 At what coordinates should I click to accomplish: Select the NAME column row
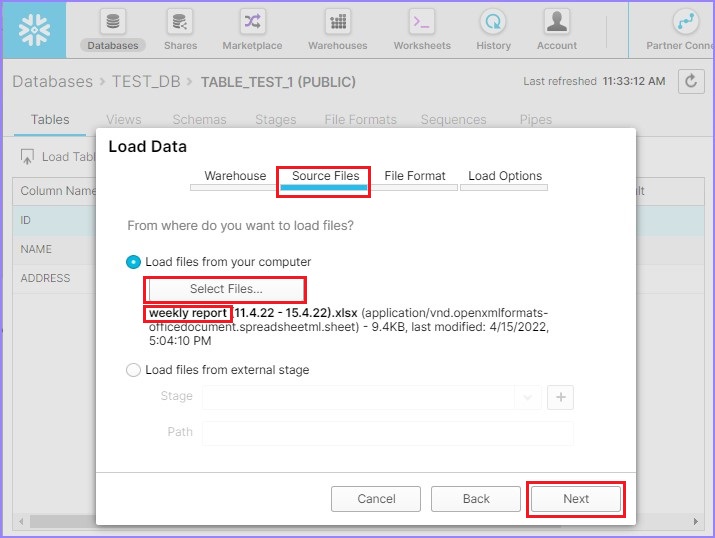(54, 249)
